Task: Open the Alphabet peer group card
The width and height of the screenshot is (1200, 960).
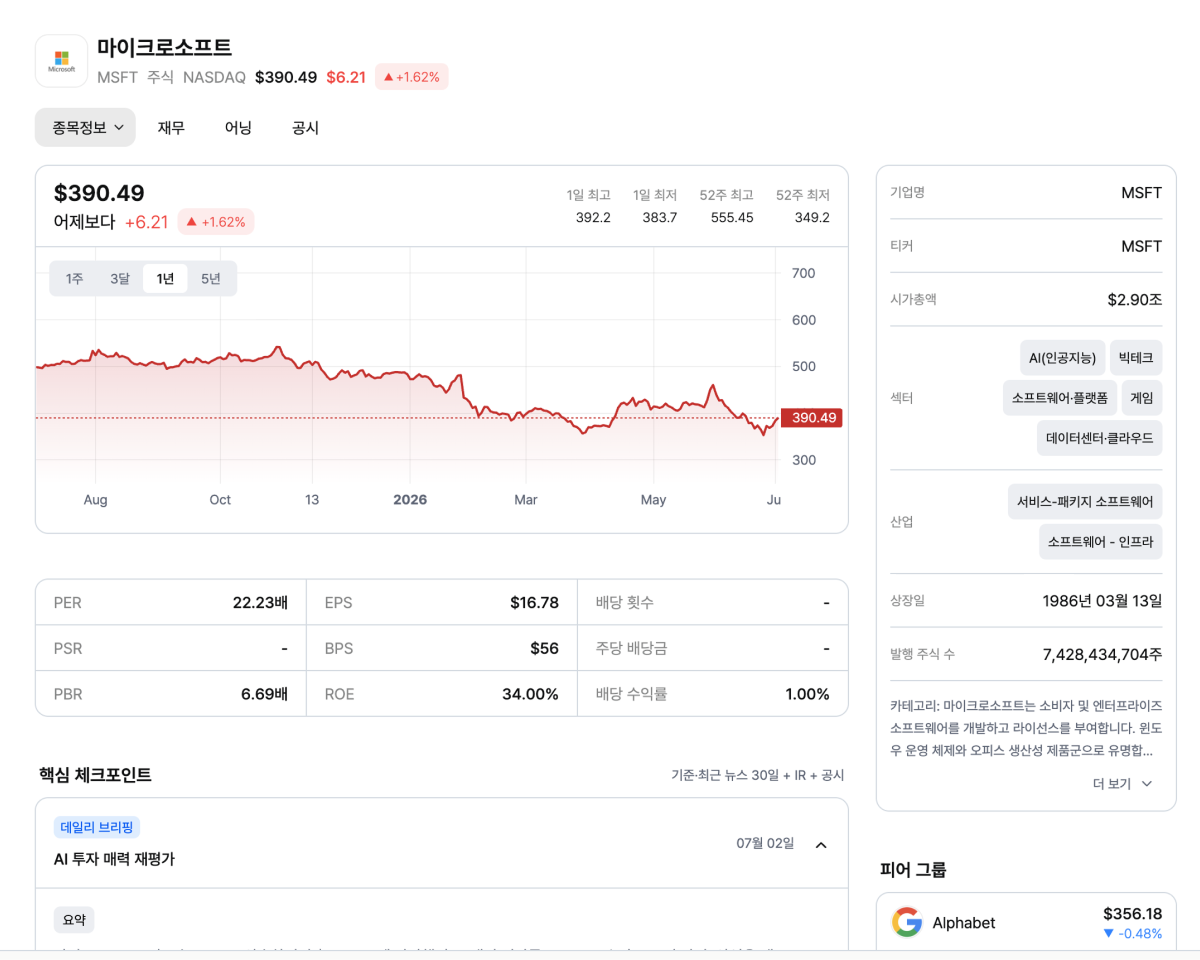Action: tap(1026, 922)
